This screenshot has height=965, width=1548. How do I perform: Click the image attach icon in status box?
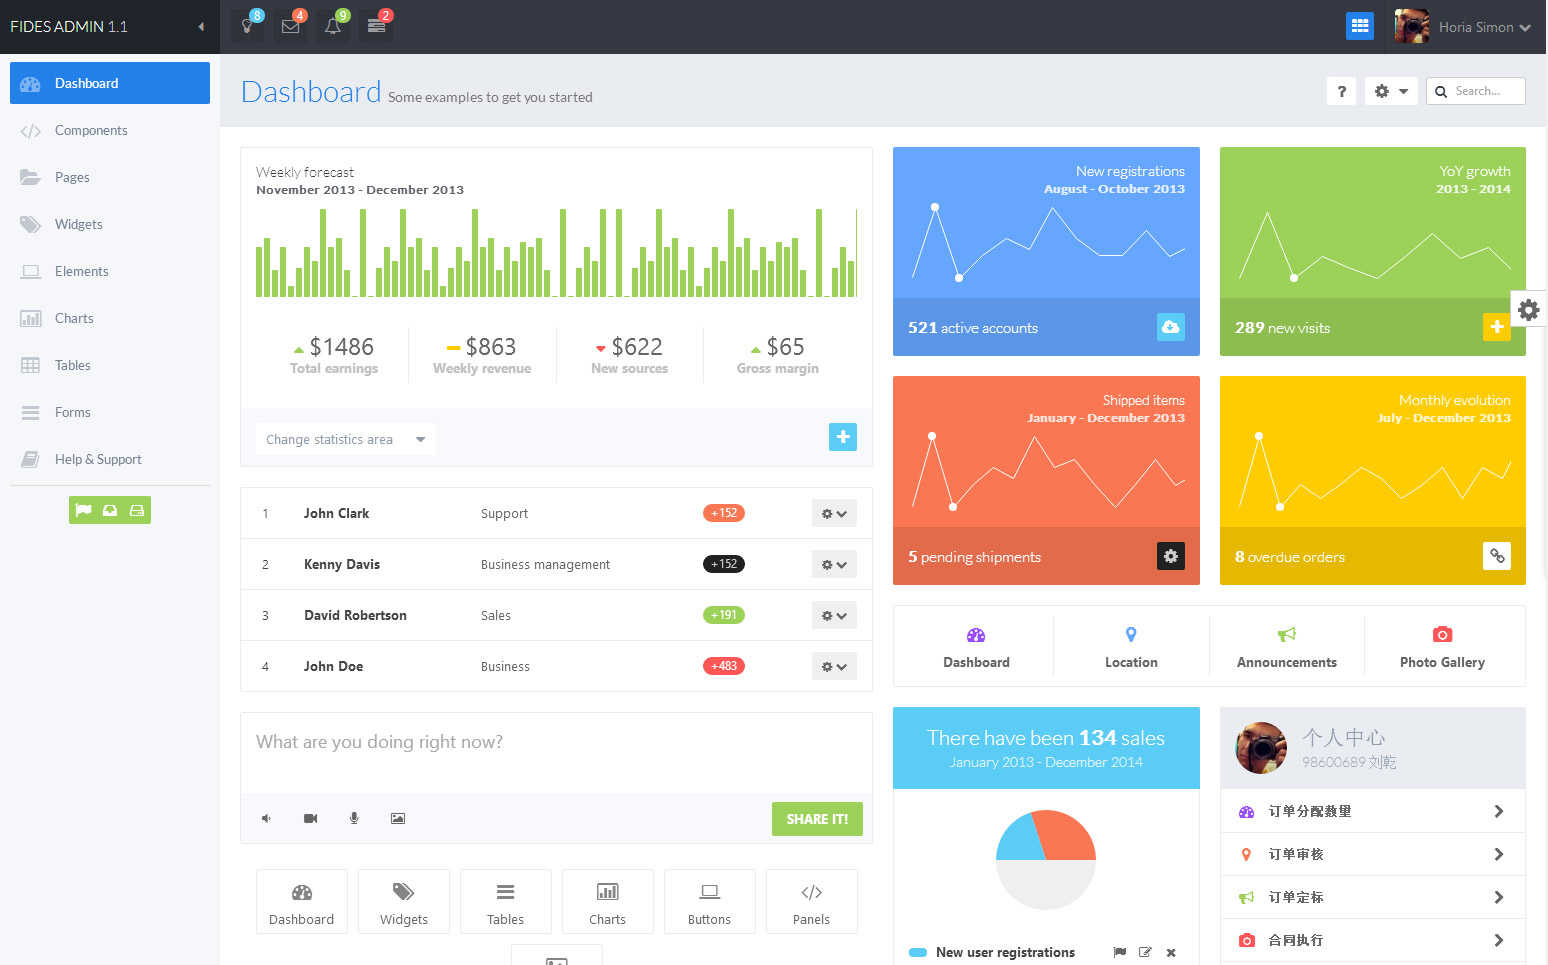pyautogui.click(x=398, y=818)
